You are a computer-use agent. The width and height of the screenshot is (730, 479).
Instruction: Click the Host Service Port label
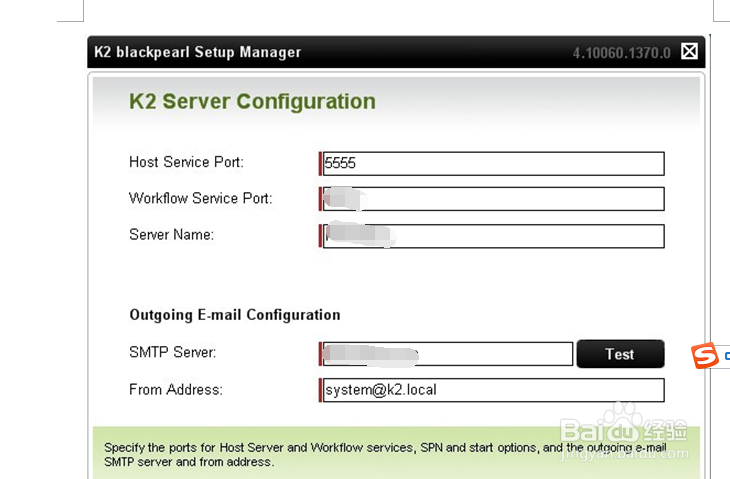point(186,162)
